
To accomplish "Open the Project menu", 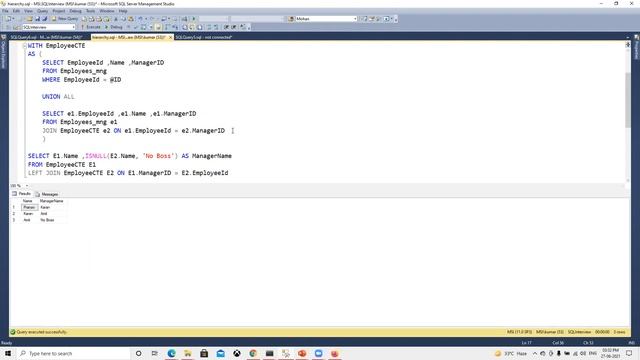I will 59,11.
